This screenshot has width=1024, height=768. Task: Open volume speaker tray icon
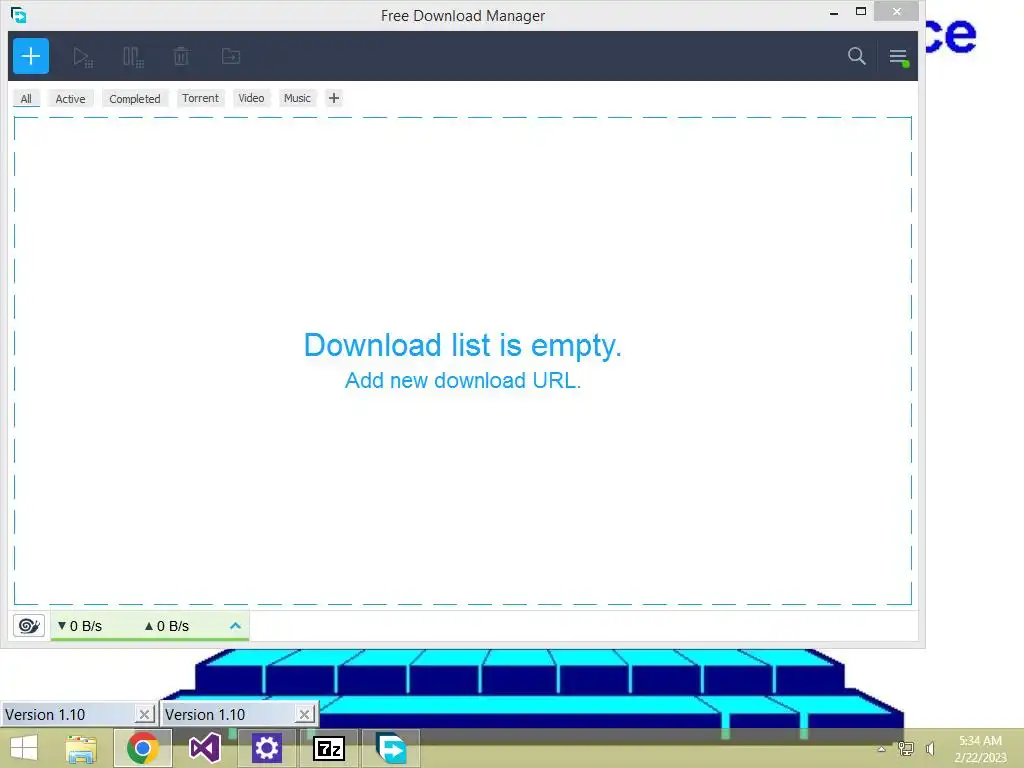[x=930, y=749]
